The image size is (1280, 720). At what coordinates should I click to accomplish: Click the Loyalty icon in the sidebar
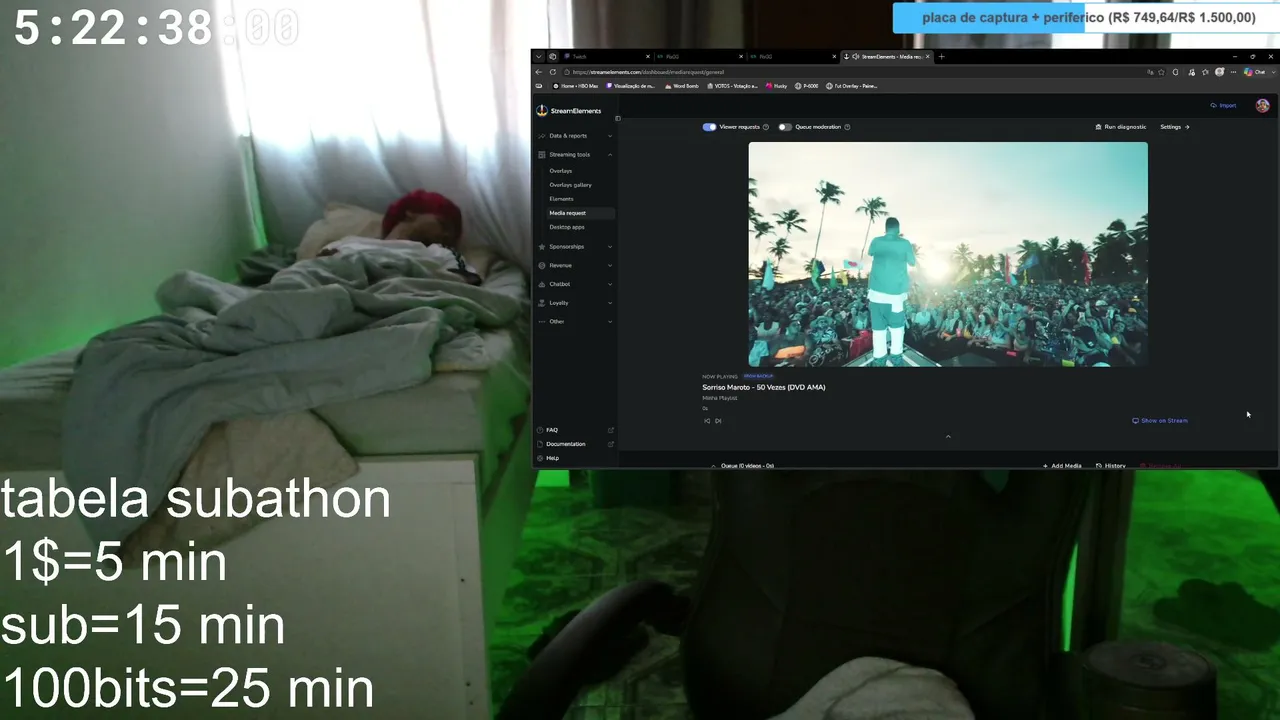[541, 303]
